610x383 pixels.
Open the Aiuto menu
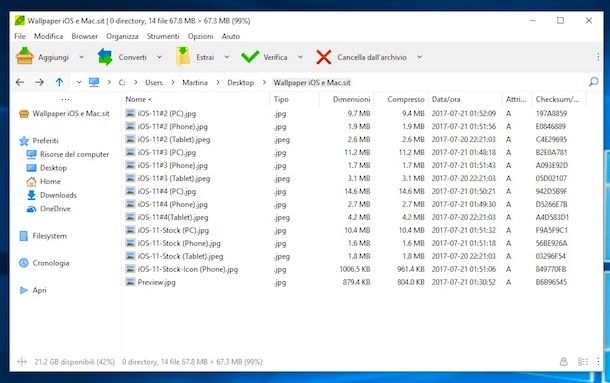(231, 36)
